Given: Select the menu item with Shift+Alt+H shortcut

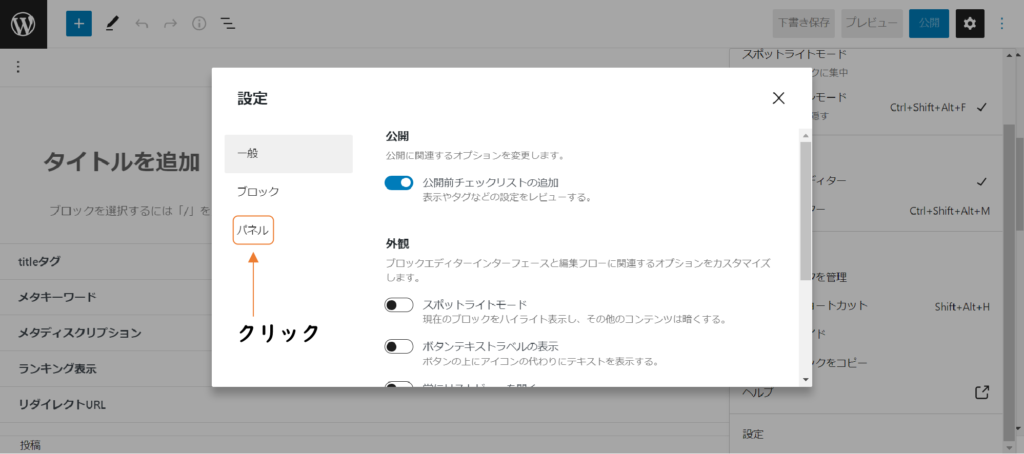Looking at the screenshot, I should point(866,306).
